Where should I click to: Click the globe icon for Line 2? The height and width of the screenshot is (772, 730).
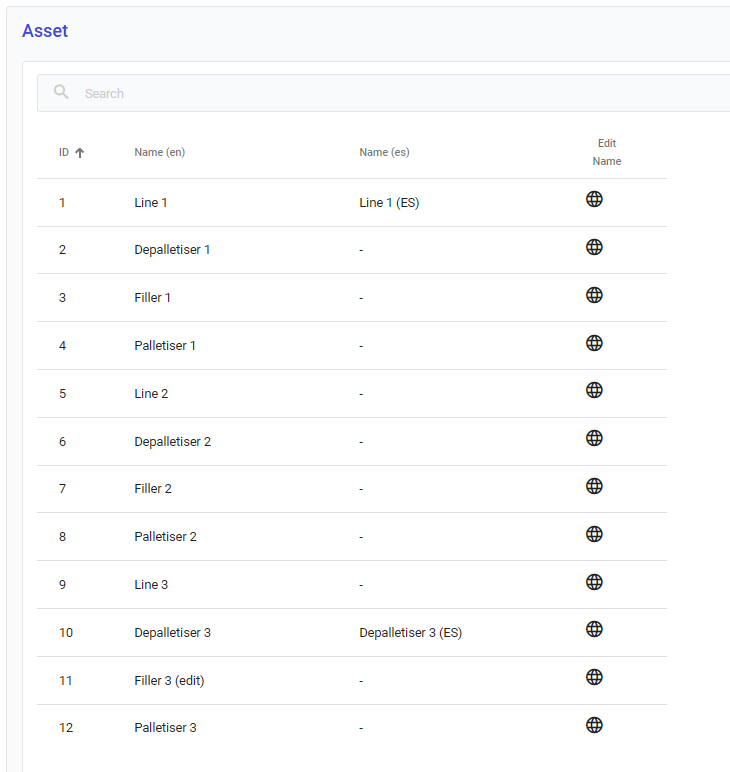pos(594,390)
